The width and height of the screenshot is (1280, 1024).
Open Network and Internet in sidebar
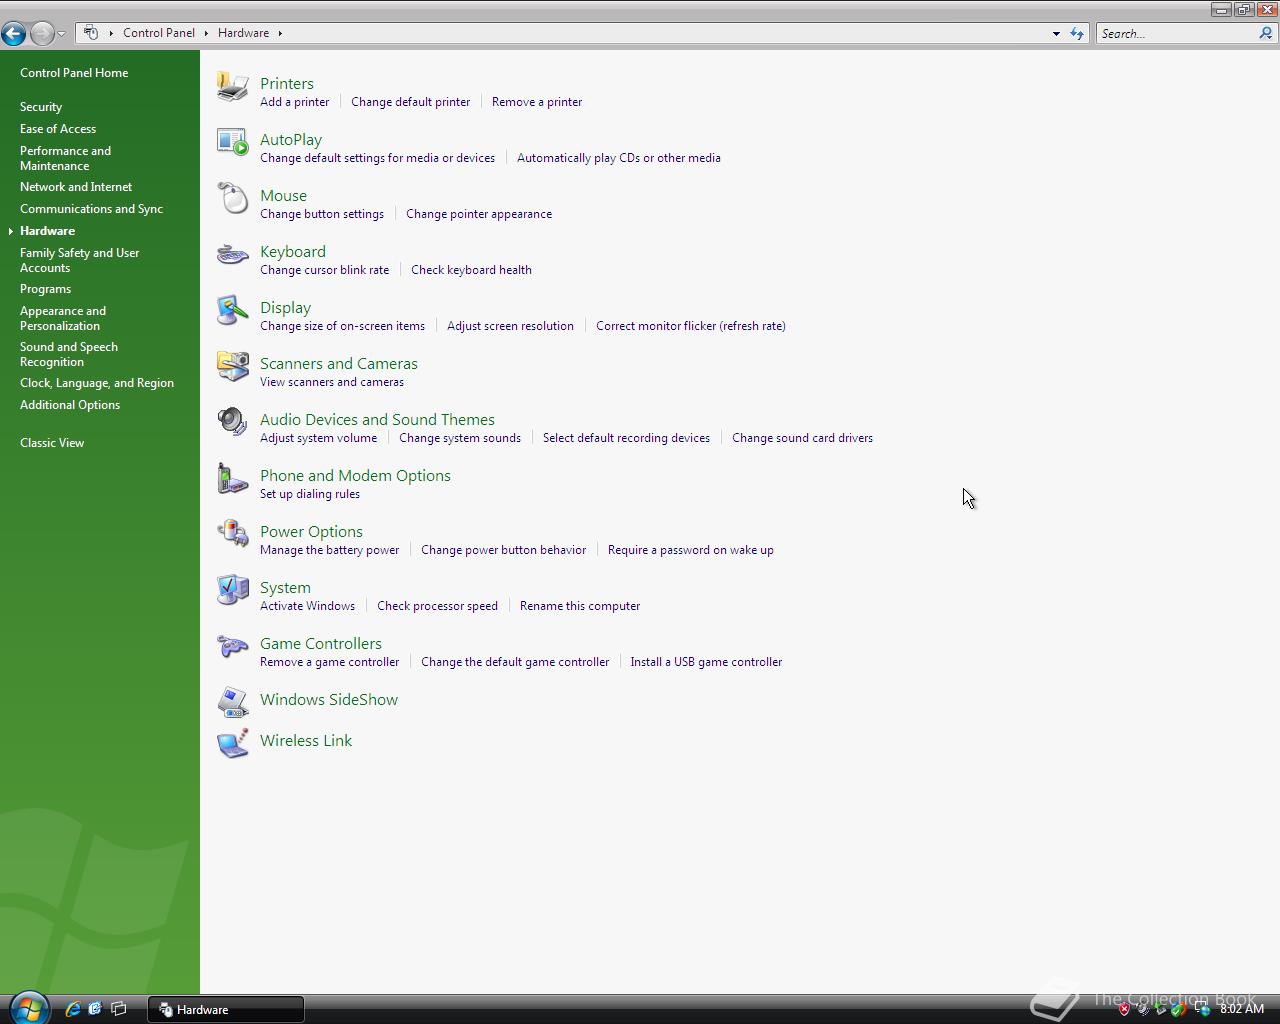tap(76, 187)
